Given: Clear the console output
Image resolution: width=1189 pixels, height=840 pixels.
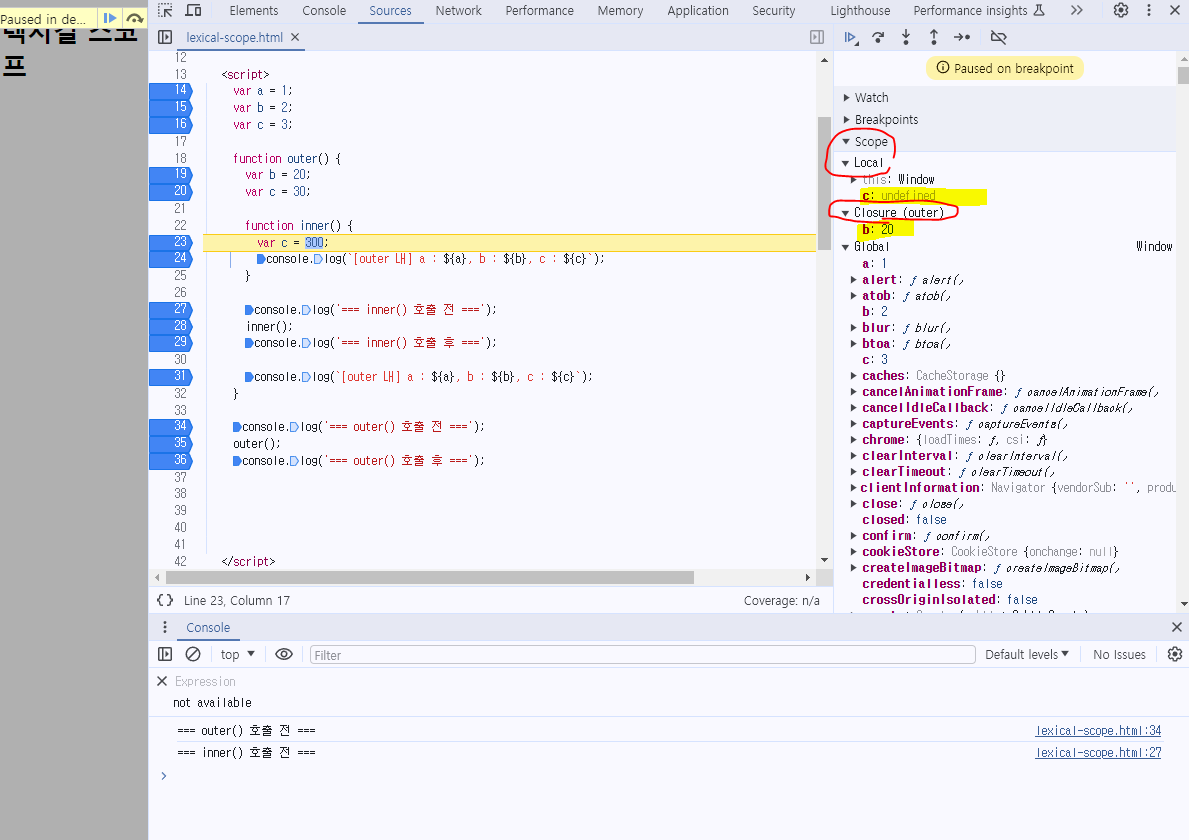Looking at the screenshot, I should (x=193, y=654).
